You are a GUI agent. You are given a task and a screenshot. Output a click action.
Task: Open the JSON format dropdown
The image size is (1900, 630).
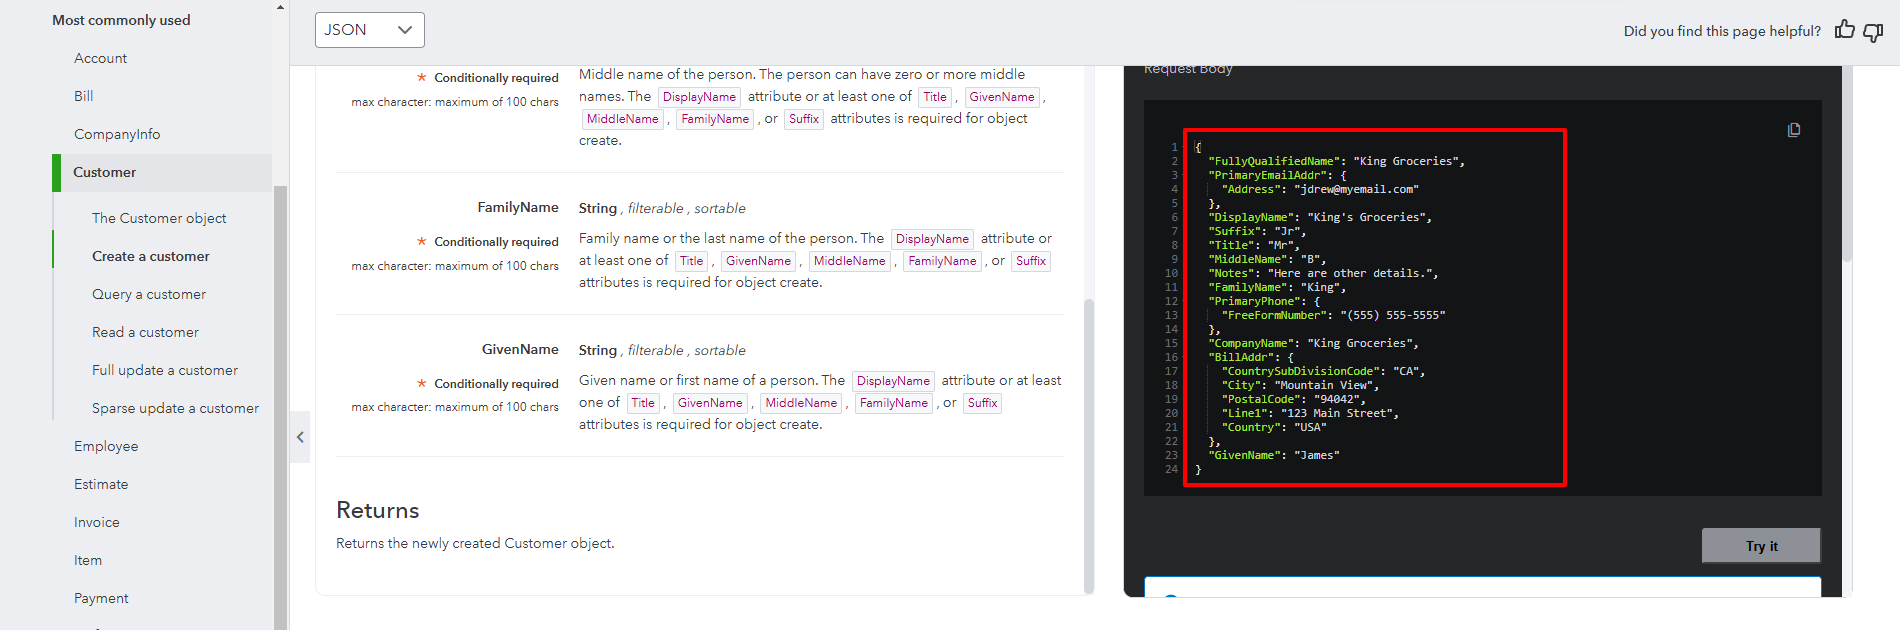click(x=370, y=30)
